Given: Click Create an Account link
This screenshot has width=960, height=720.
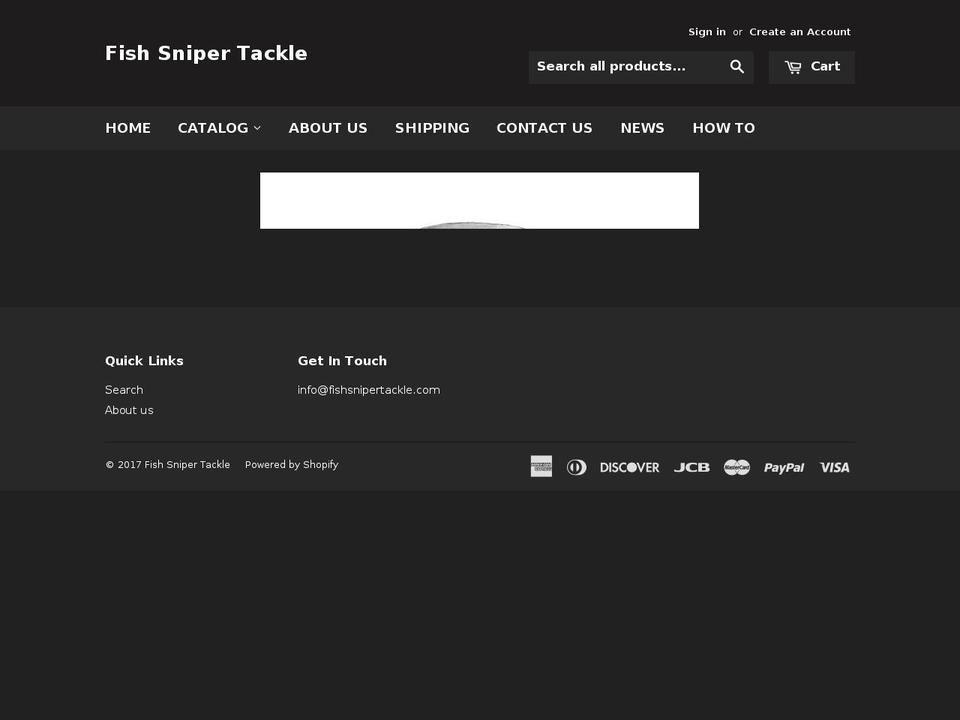Looking at the screenshot, I should point(800,32).
